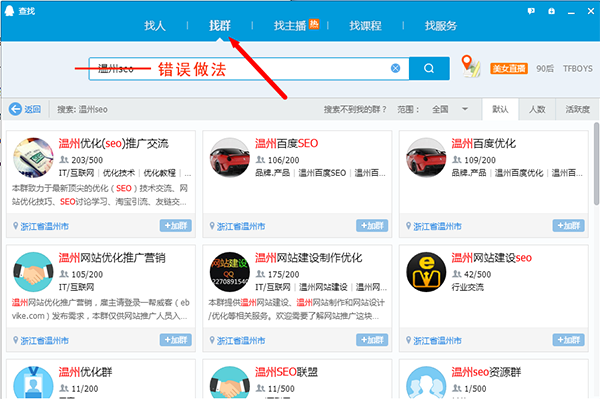The height and width of the screenshot is (399, 600).
Task: Open avatar of 温州优化群
Action: click(33, 383)
